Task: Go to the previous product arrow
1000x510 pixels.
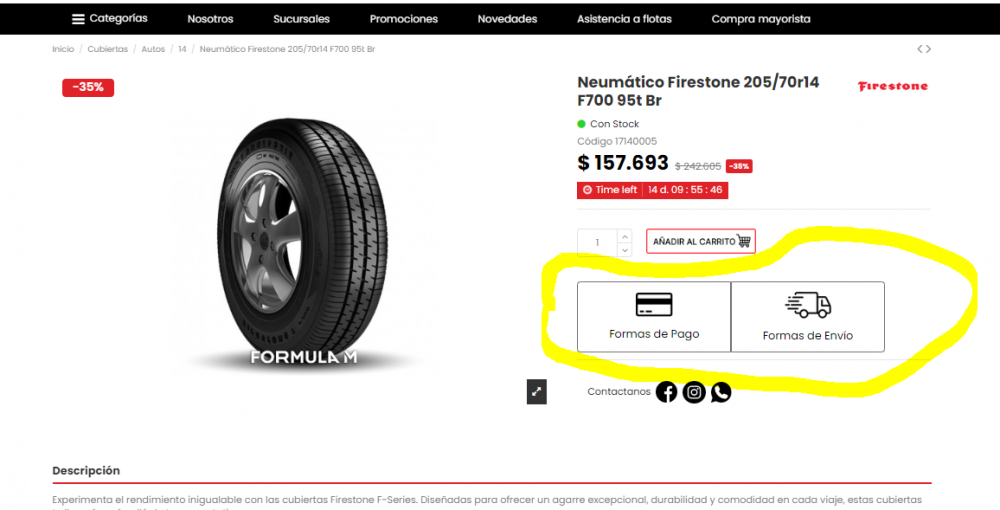Action: click(920, 49)
